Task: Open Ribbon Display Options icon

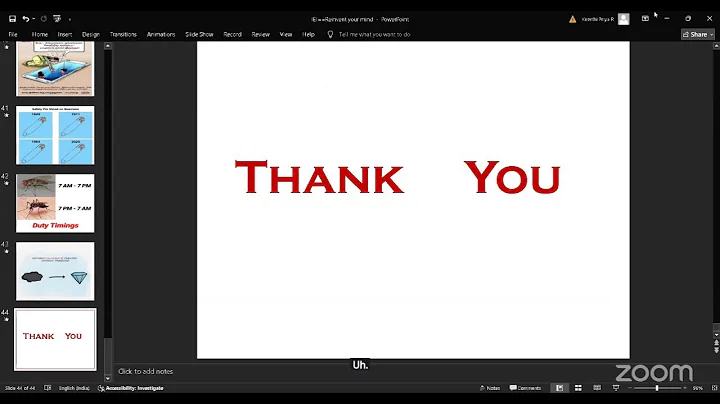Action: pyautogui.click(x=645, y=18)
